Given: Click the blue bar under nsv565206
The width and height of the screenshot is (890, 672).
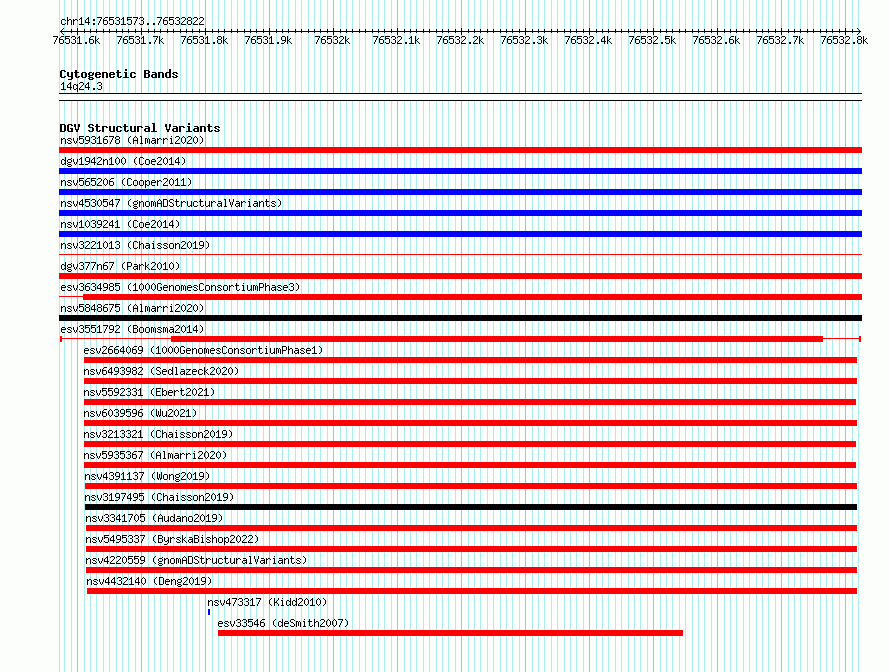Looking at the screenshot, I should click(460, 192).
